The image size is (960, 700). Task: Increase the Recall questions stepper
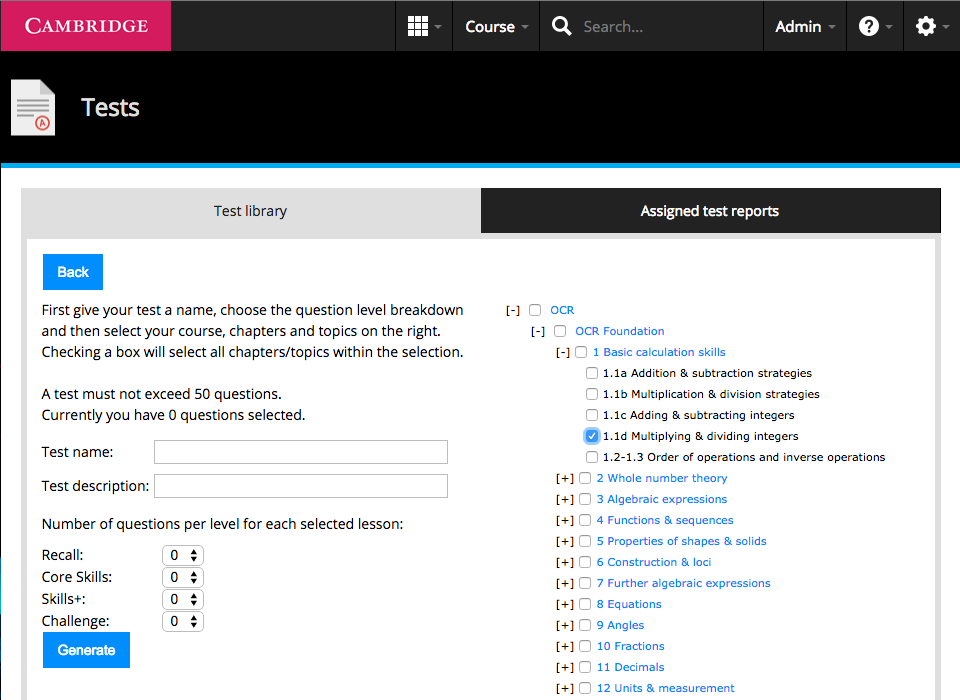196,550
